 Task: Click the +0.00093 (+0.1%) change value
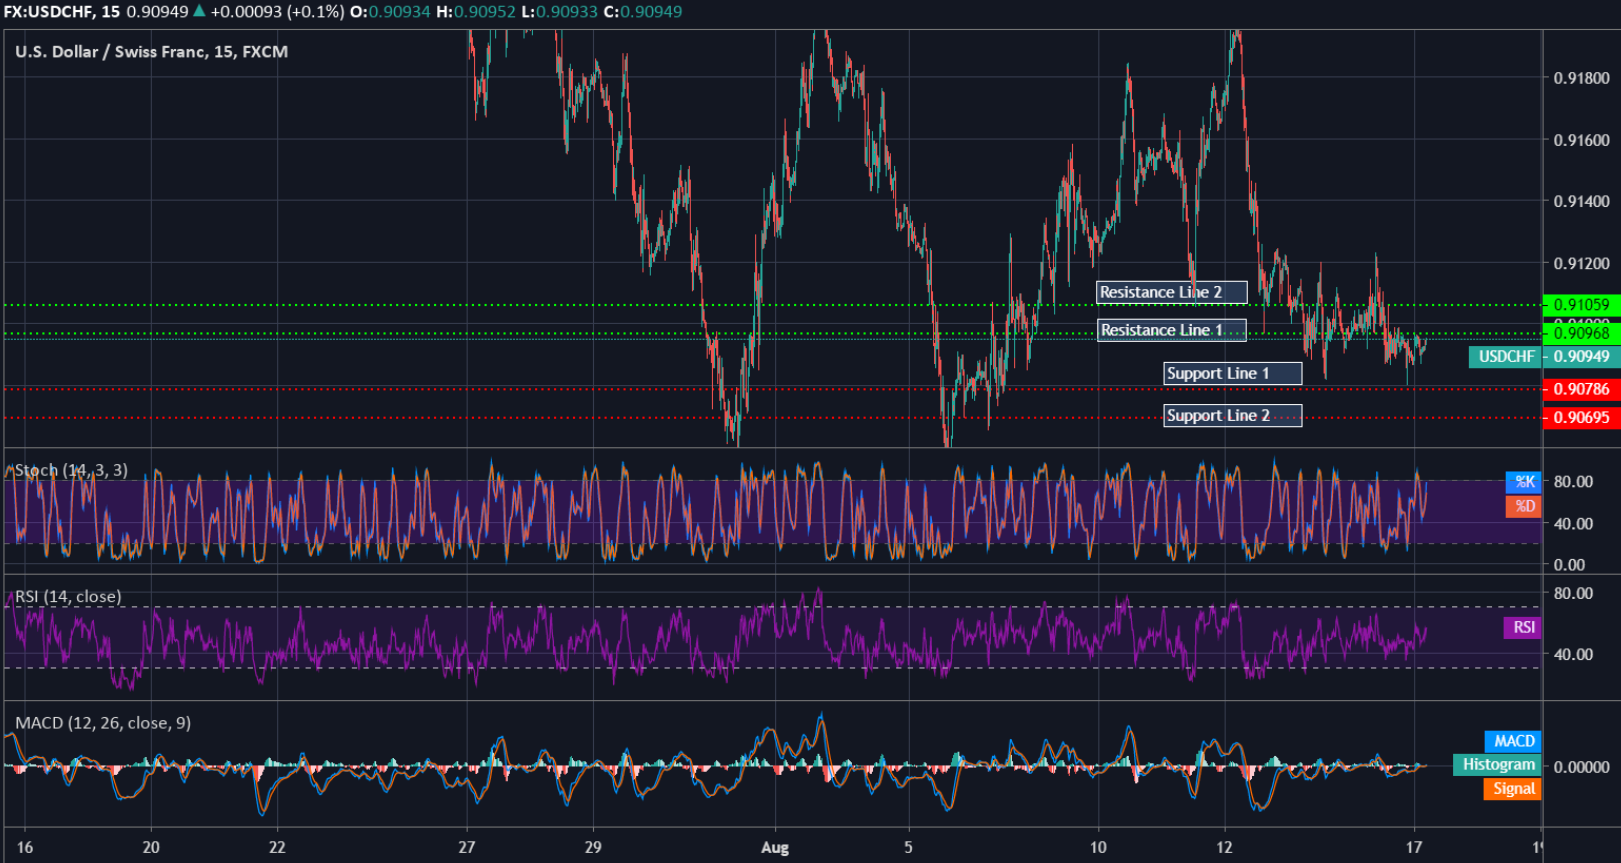coord(277,12)
